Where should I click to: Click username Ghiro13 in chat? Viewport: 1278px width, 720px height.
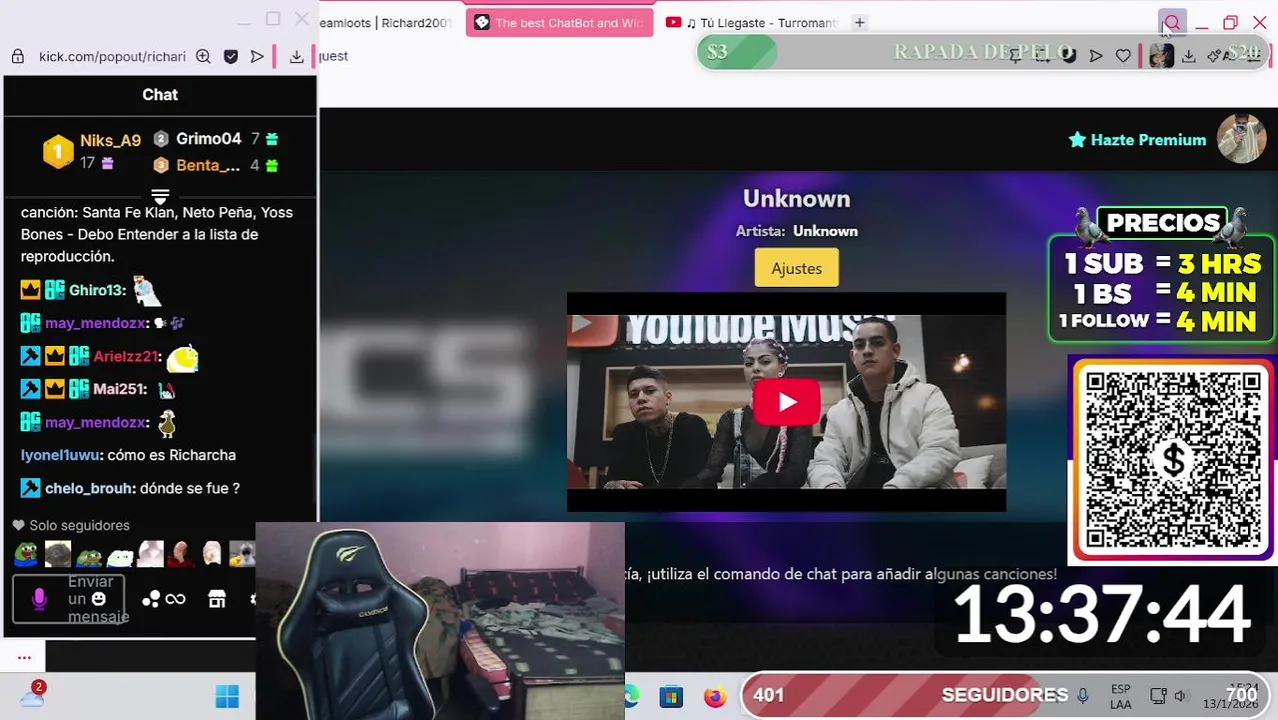[x=96, y=290]
